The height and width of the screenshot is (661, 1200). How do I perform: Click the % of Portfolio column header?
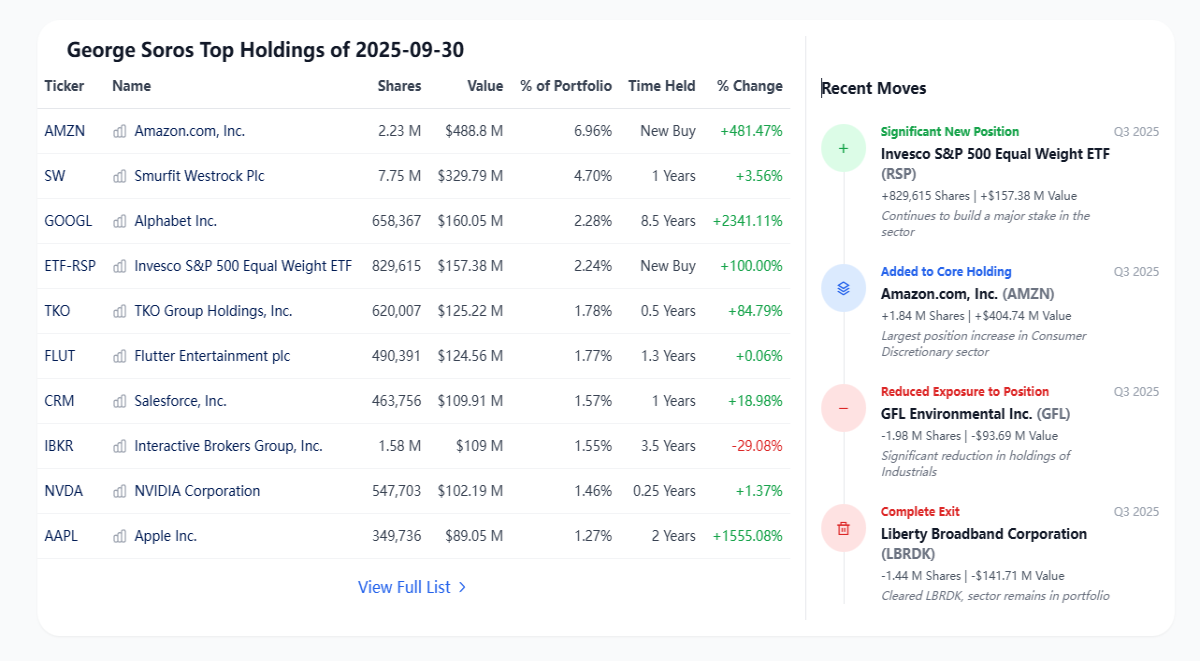coord(566,86)
